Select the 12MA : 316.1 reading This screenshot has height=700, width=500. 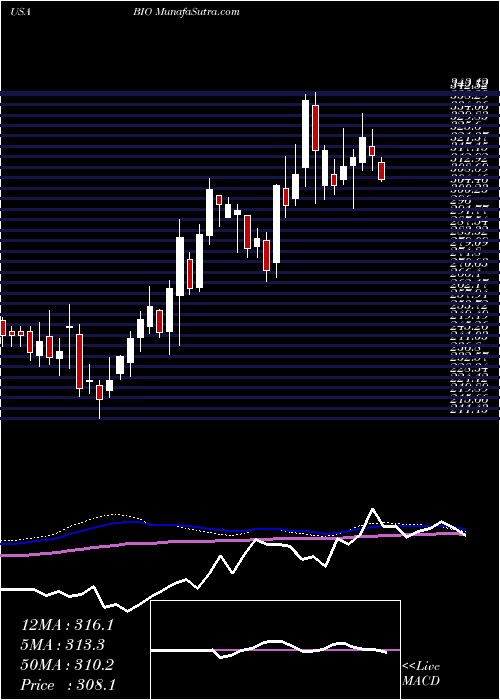tap(67, 625)
